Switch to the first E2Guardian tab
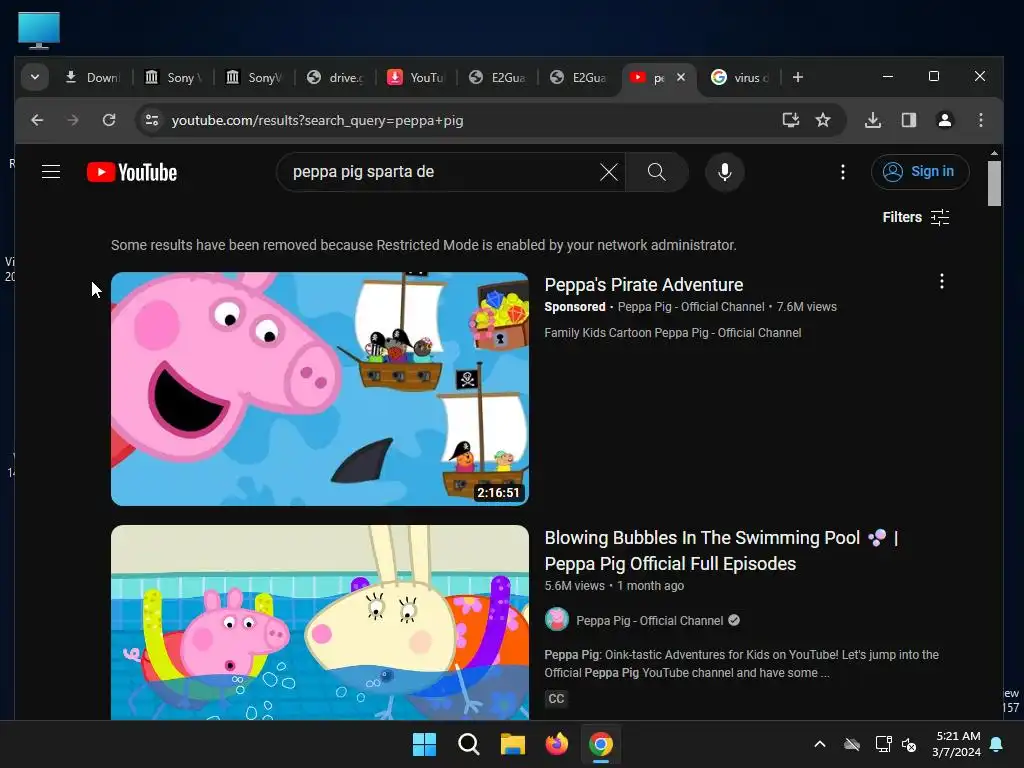The height and width of the screenshot is (768, 1024). coord(496,78)
